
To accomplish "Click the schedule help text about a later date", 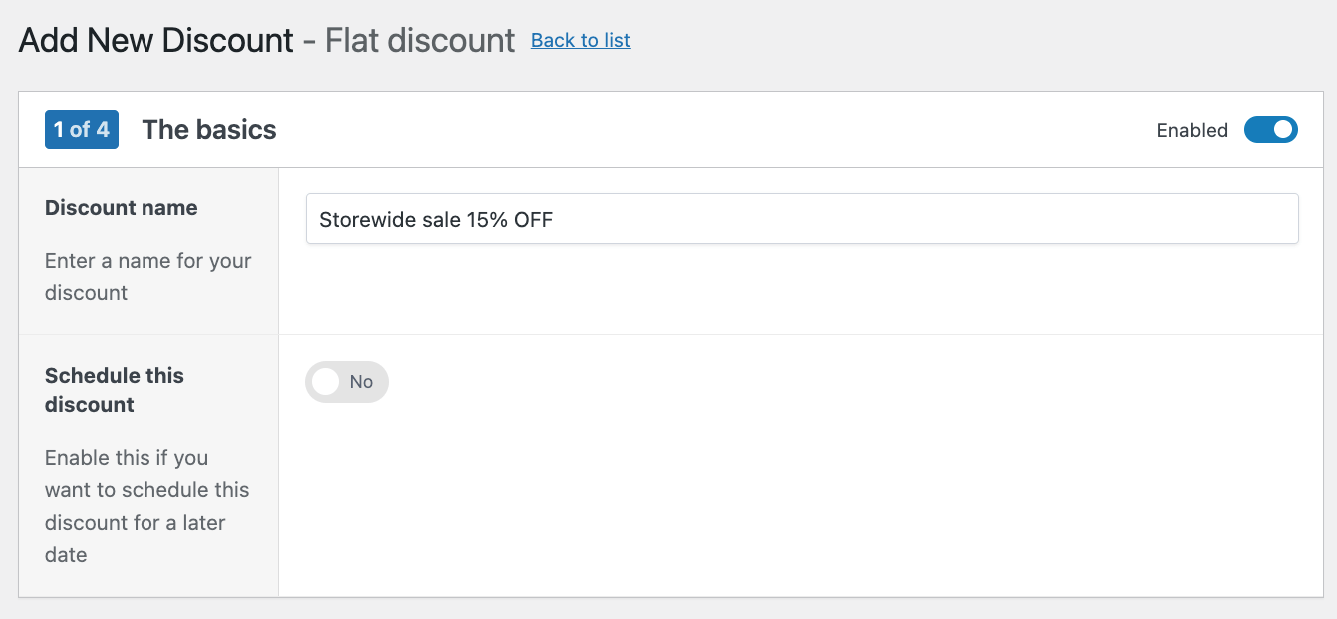I will [x=147, y=506].
